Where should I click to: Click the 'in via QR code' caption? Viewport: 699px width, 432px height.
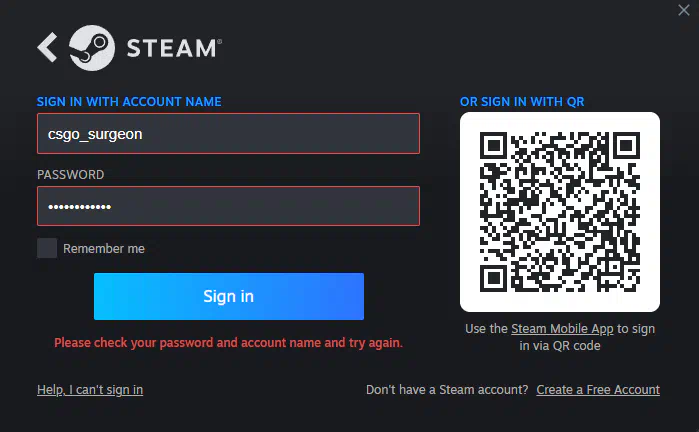coord(560,346)
